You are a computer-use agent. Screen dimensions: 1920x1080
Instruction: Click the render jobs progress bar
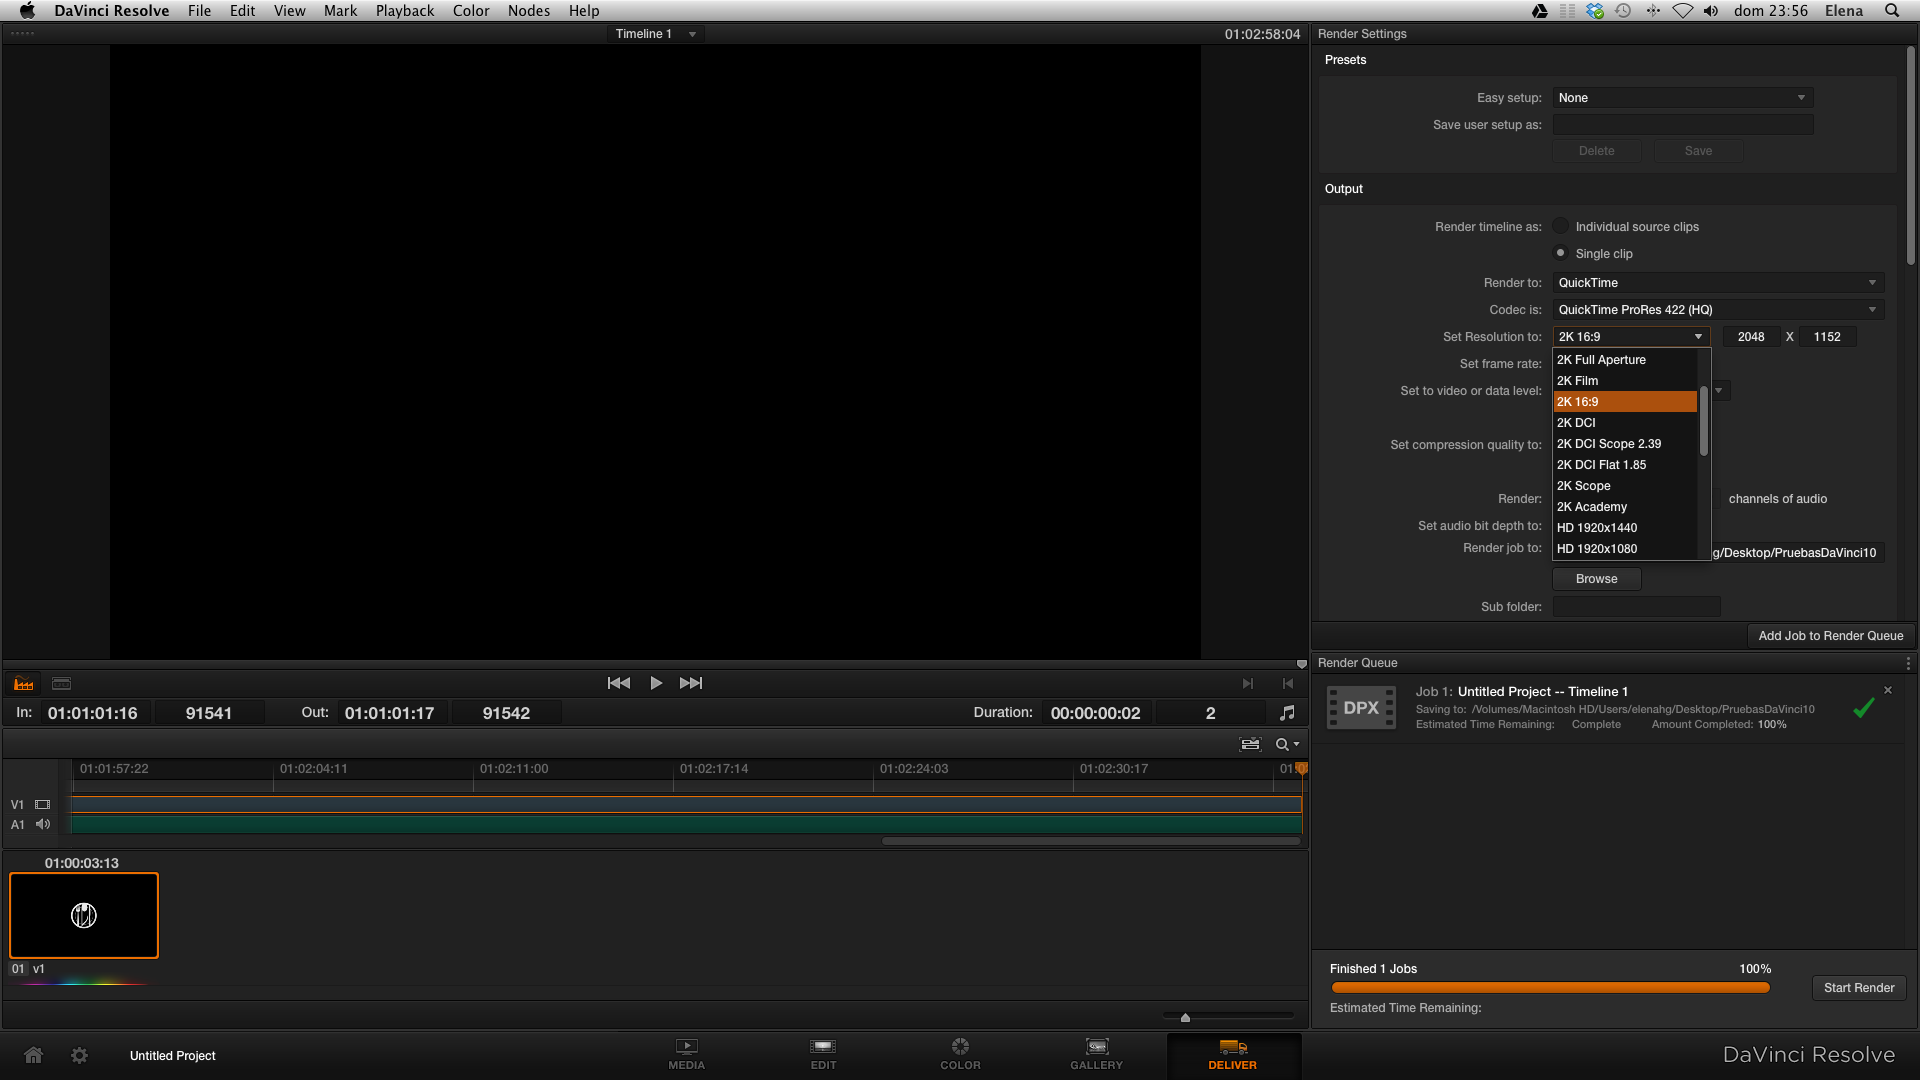point(1550,988)
